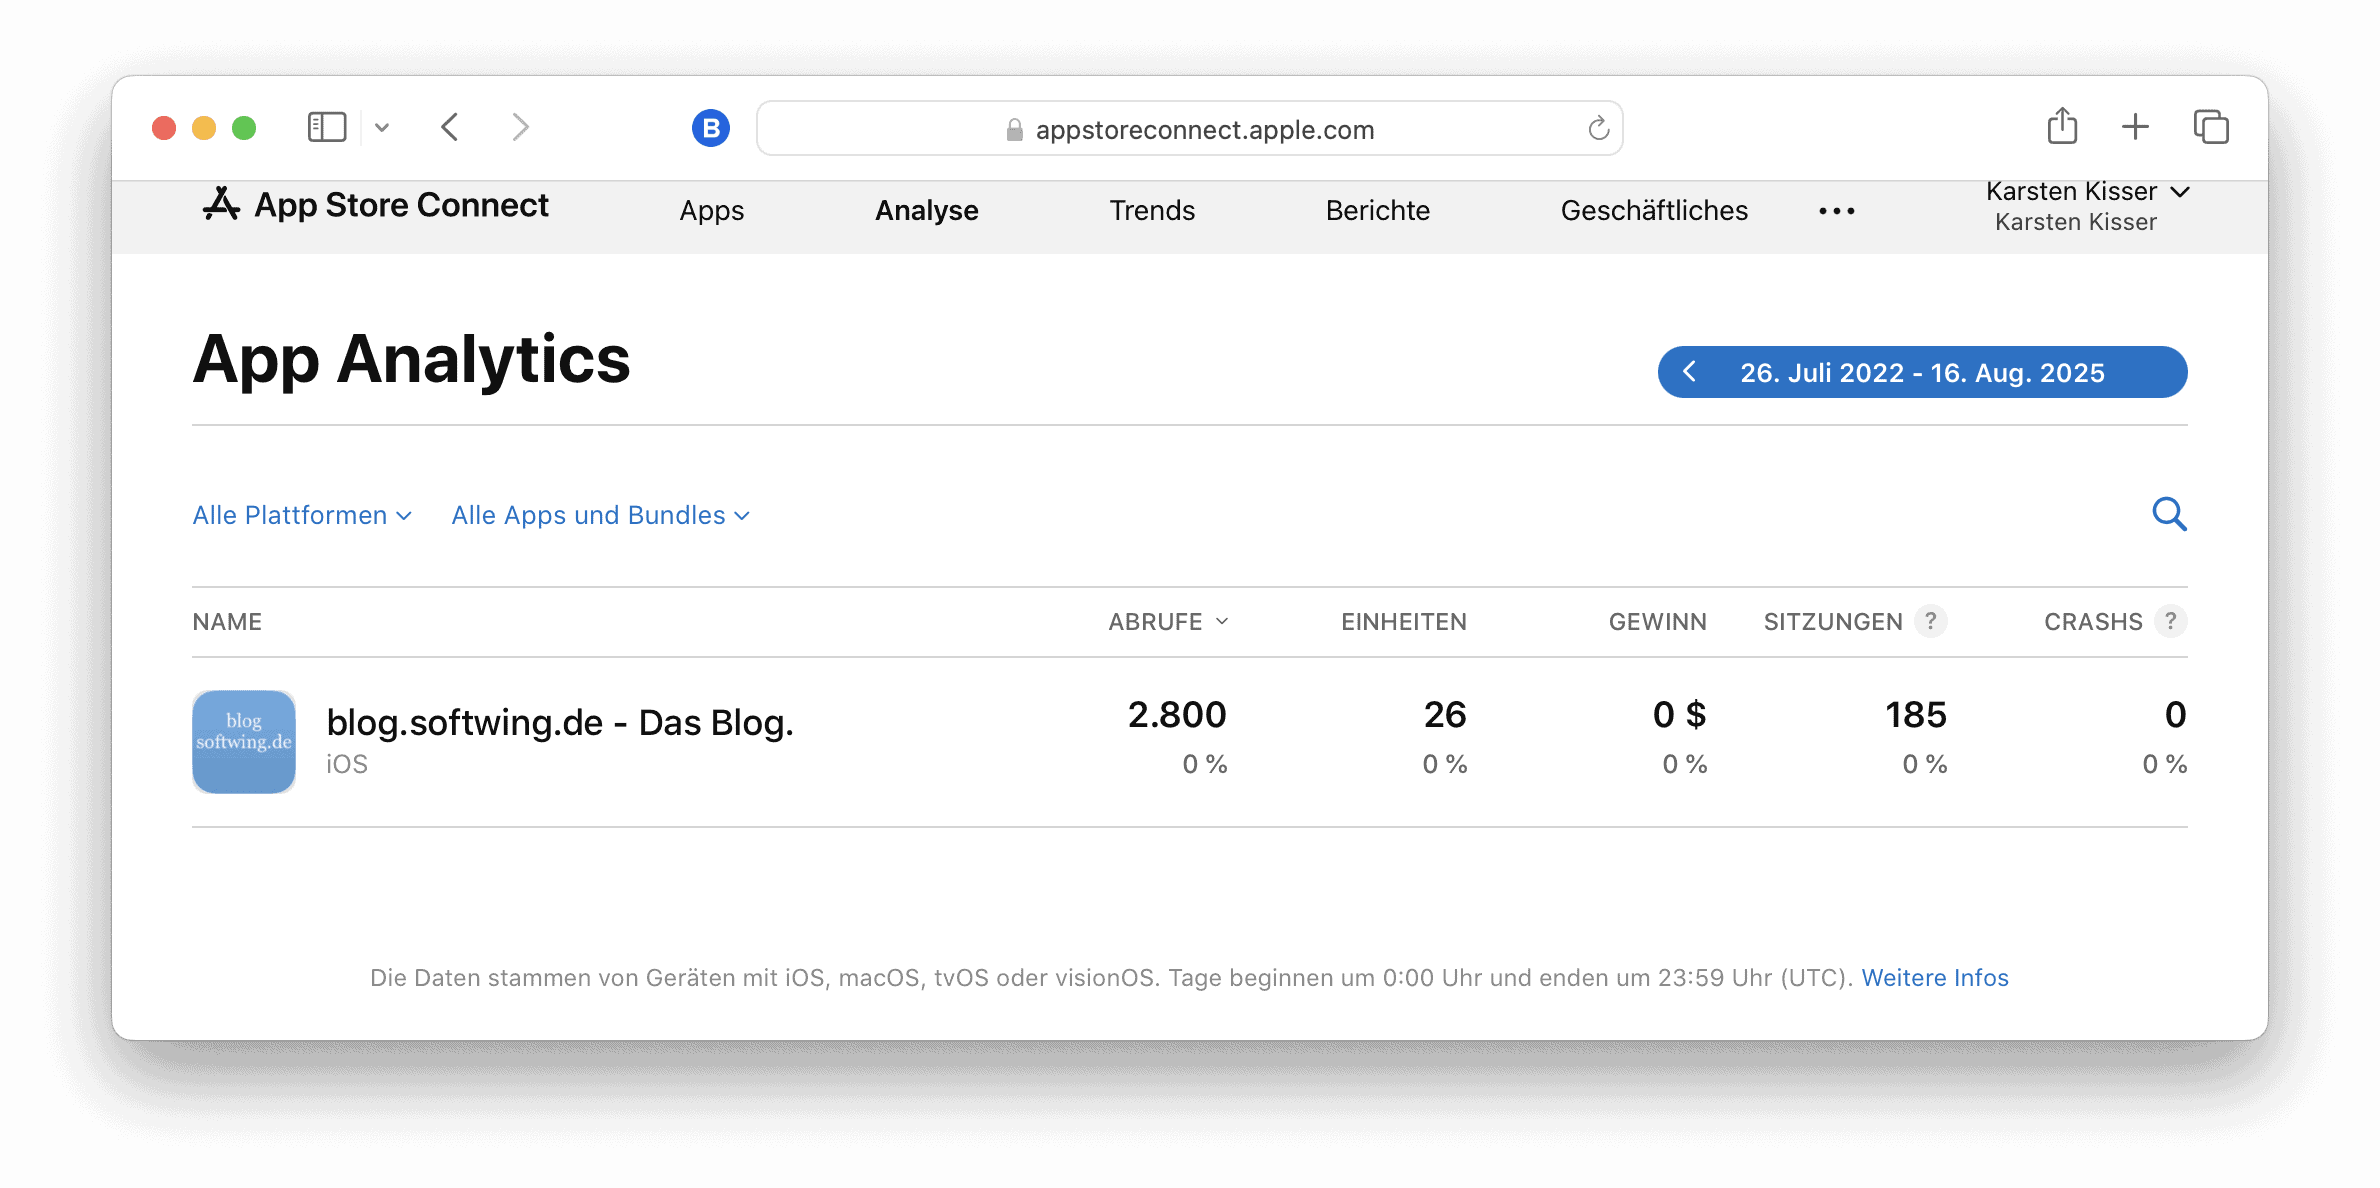
Task: Click the 0 $ Gewinn value
Action: click(x=1679, y=714)
